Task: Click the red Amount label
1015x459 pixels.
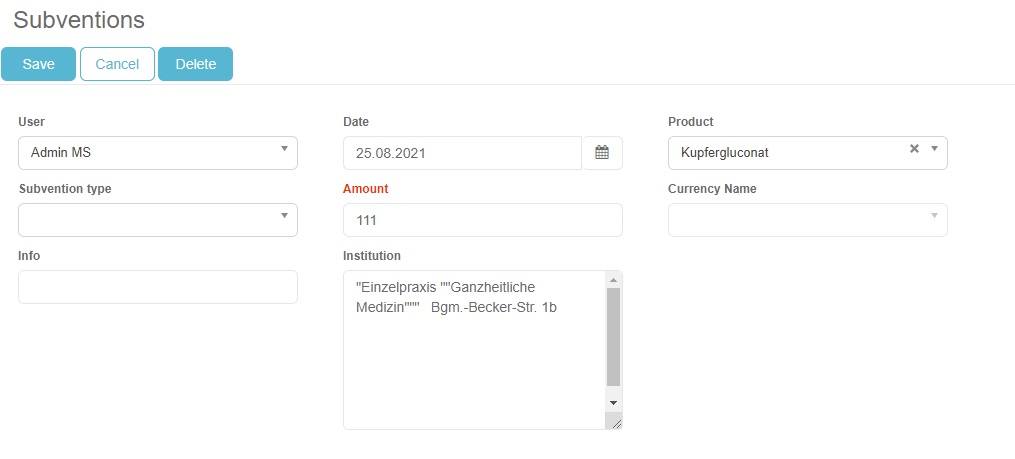Action: tap(366, 189)
